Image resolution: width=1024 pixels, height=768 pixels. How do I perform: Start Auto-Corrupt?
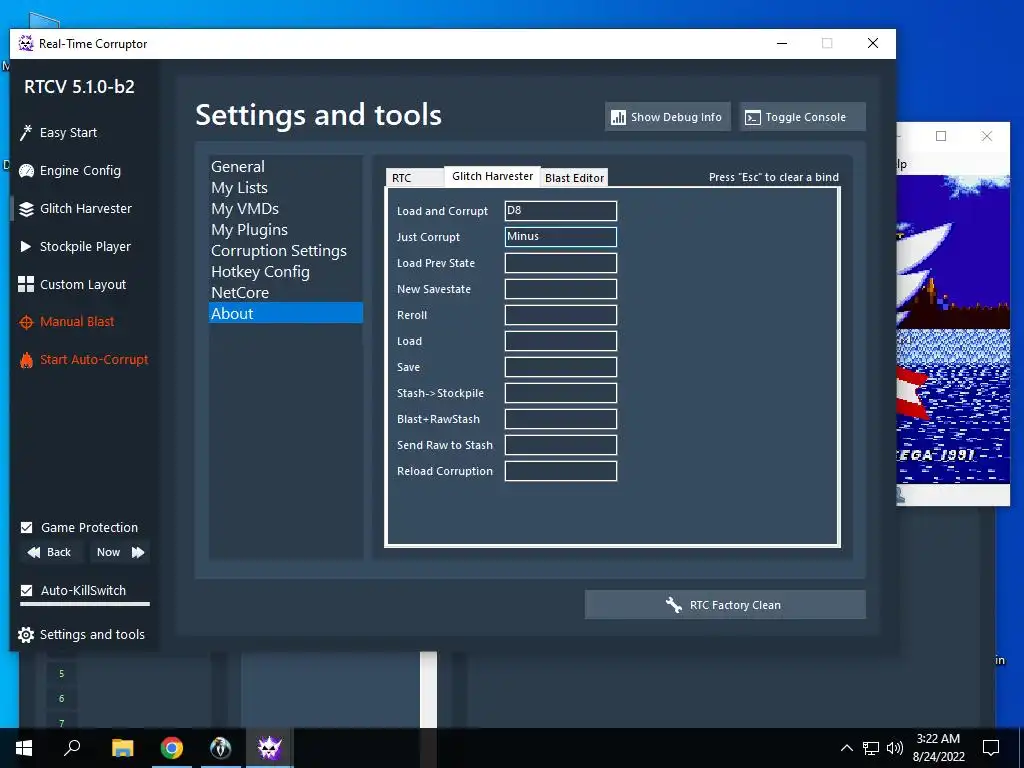tap(84, 359)
